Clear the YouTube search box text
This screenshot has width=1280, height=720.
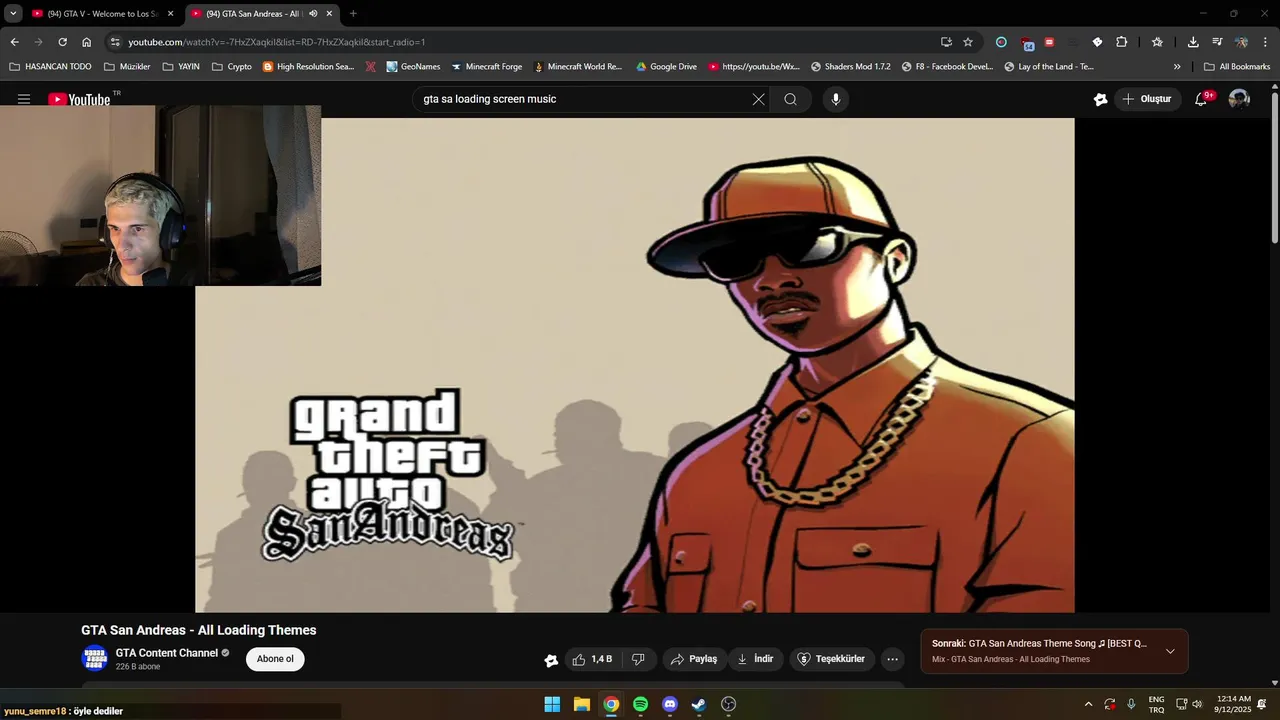758,99
